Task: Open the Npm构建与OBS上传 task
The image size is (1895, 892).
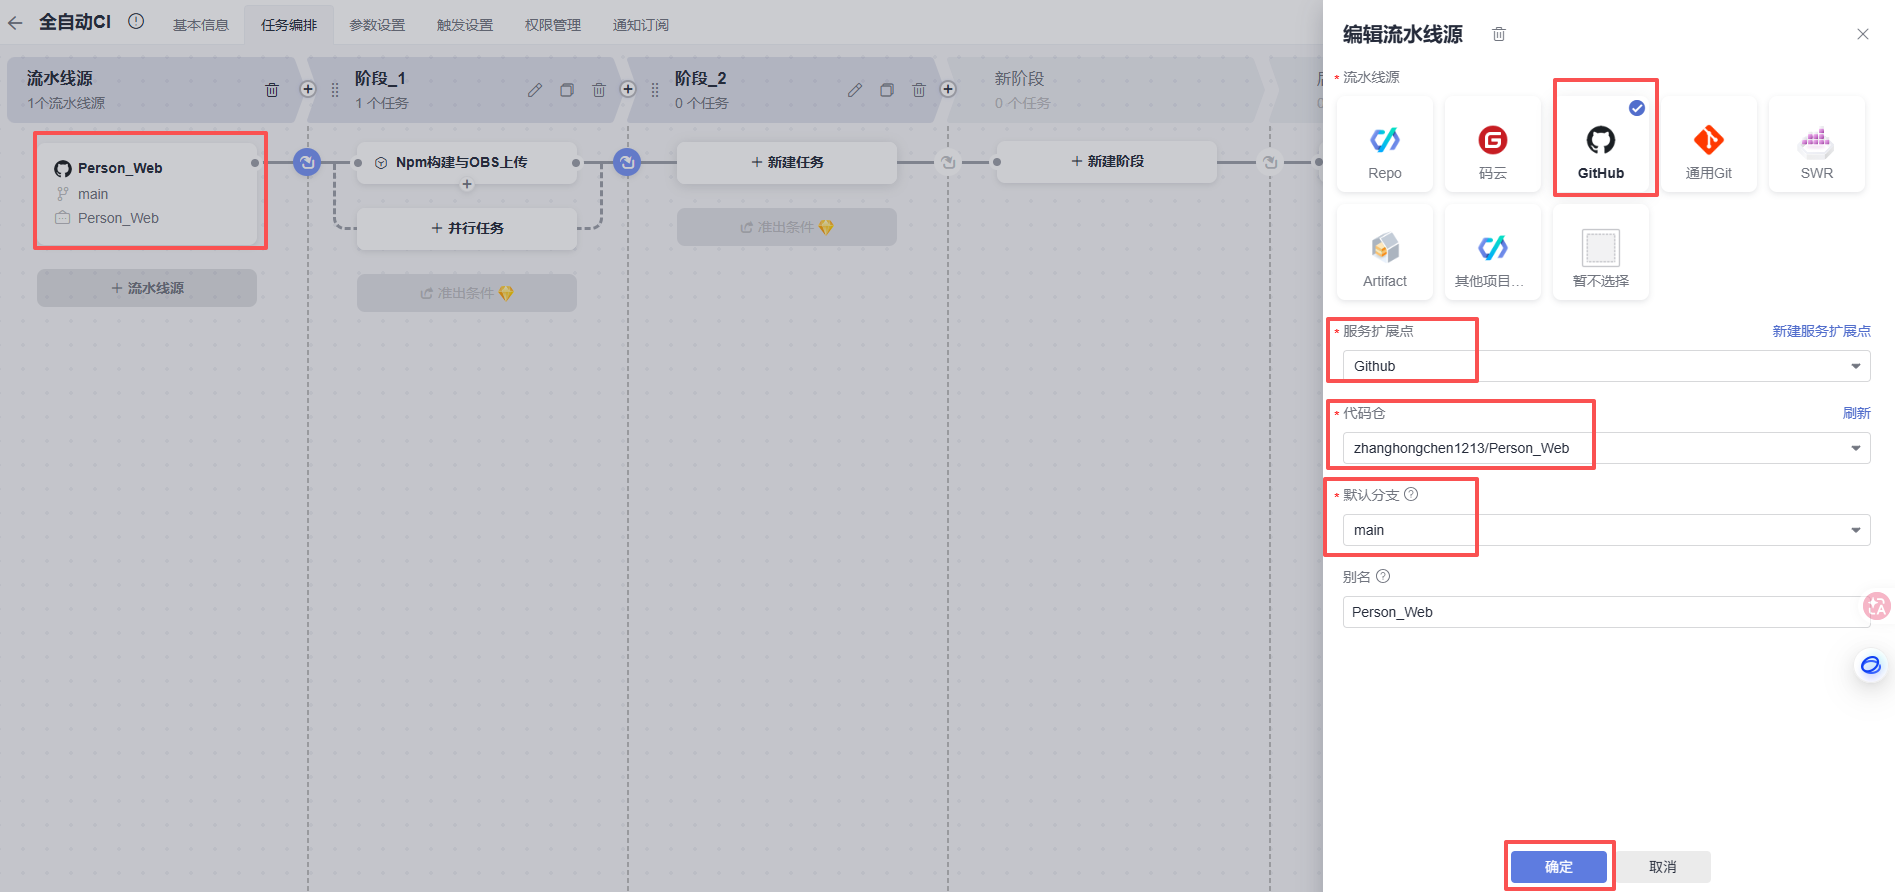Action: [x=467, y=162]
